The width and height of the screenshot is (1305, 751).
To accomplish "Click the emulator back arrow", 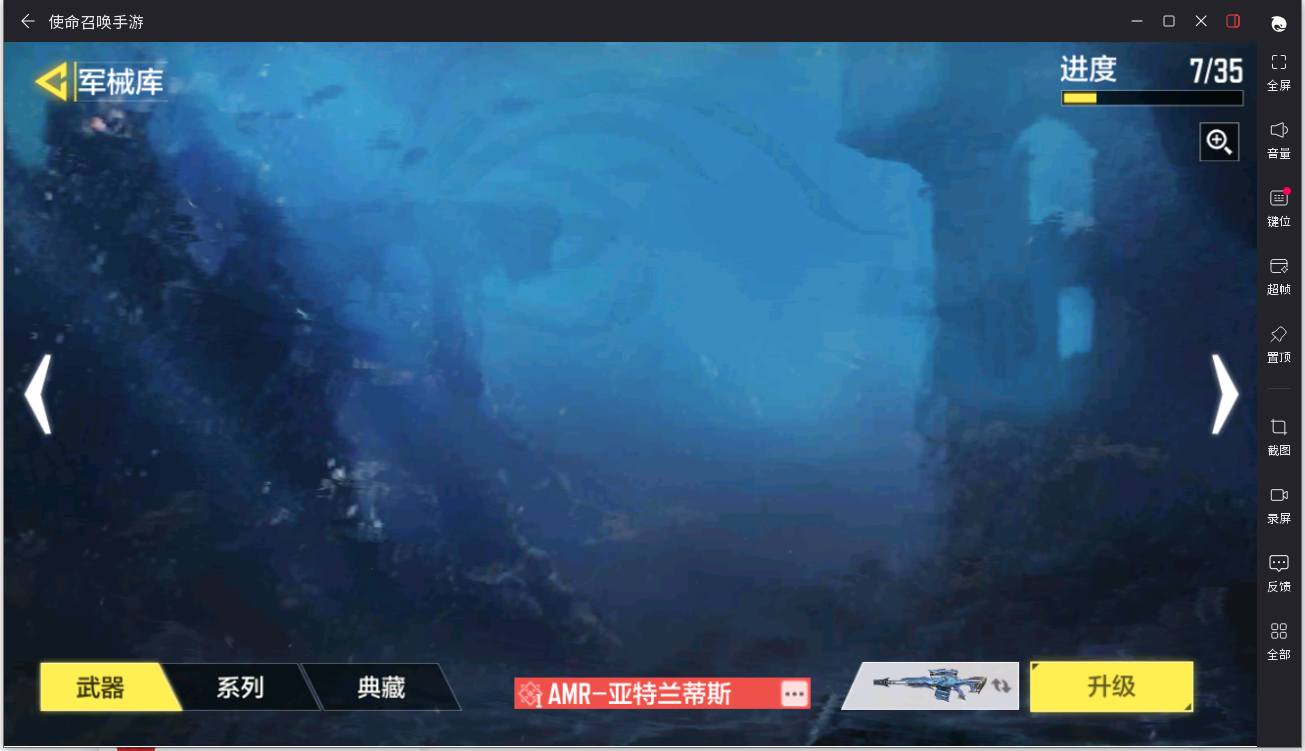I will (27, 21).
